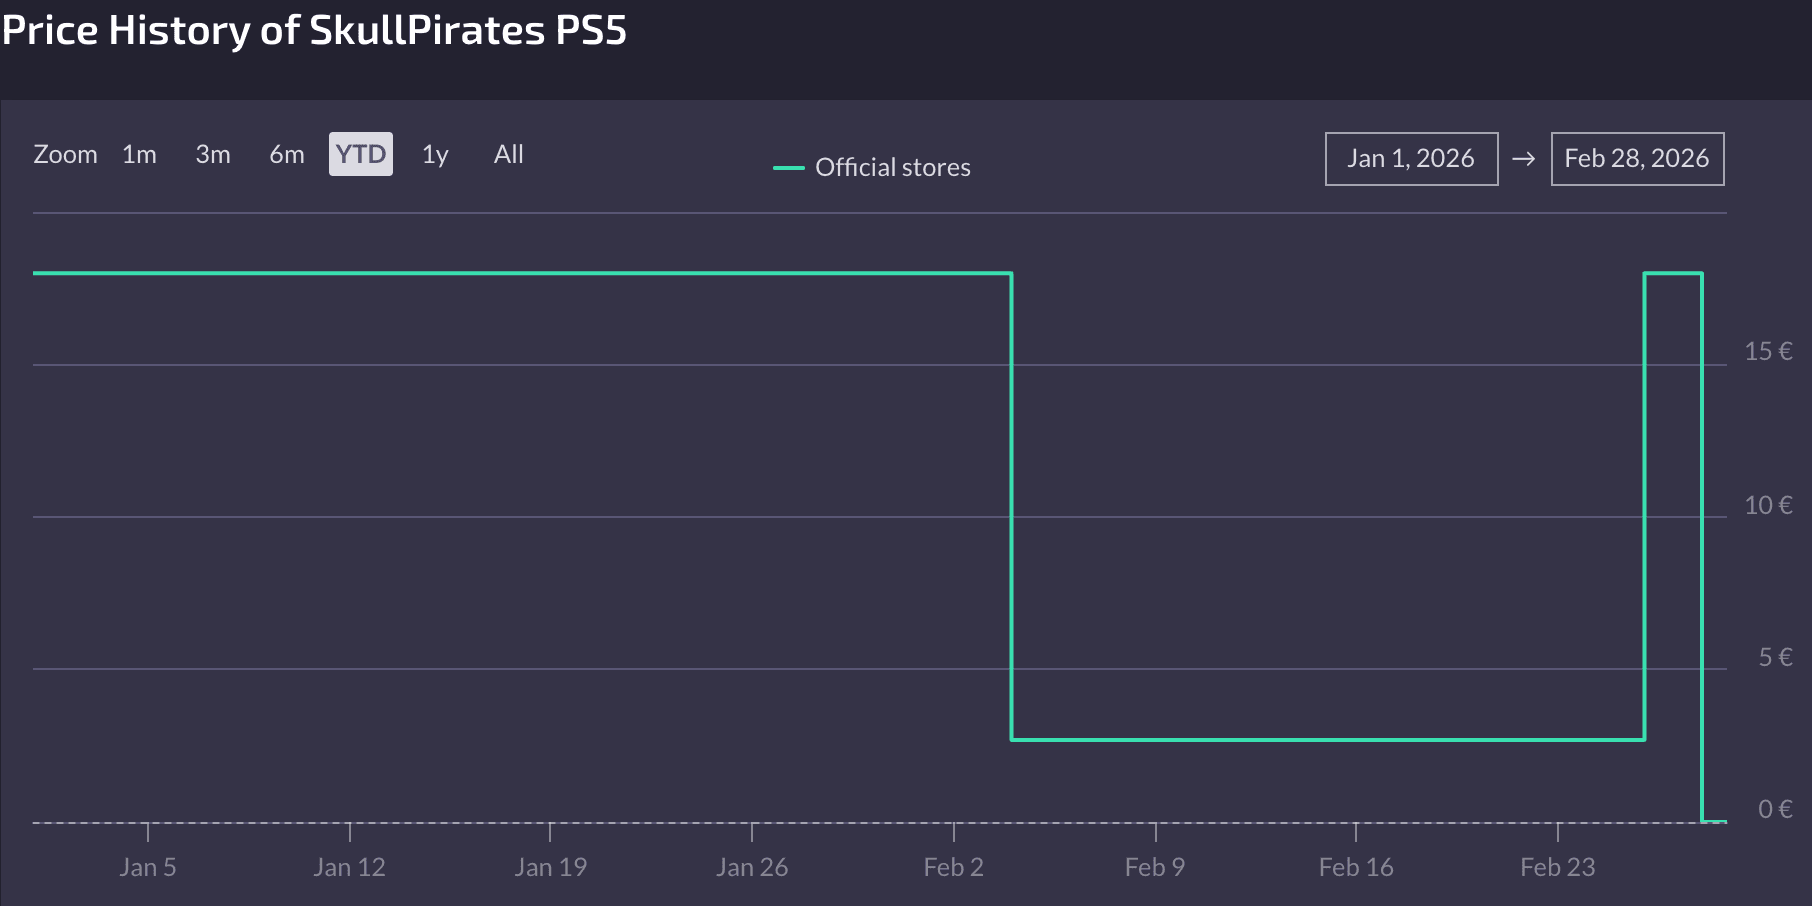Edit the Jan 1, 2026 start date

[1411, 159]
